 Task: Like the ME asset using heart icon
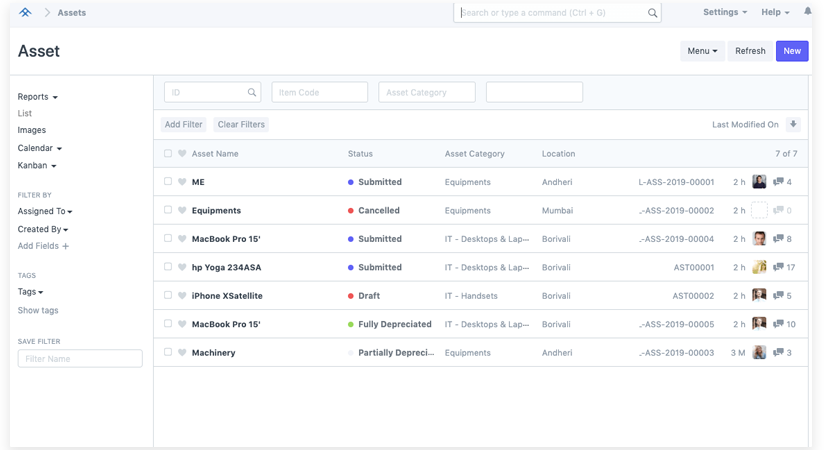coord(182,182)
